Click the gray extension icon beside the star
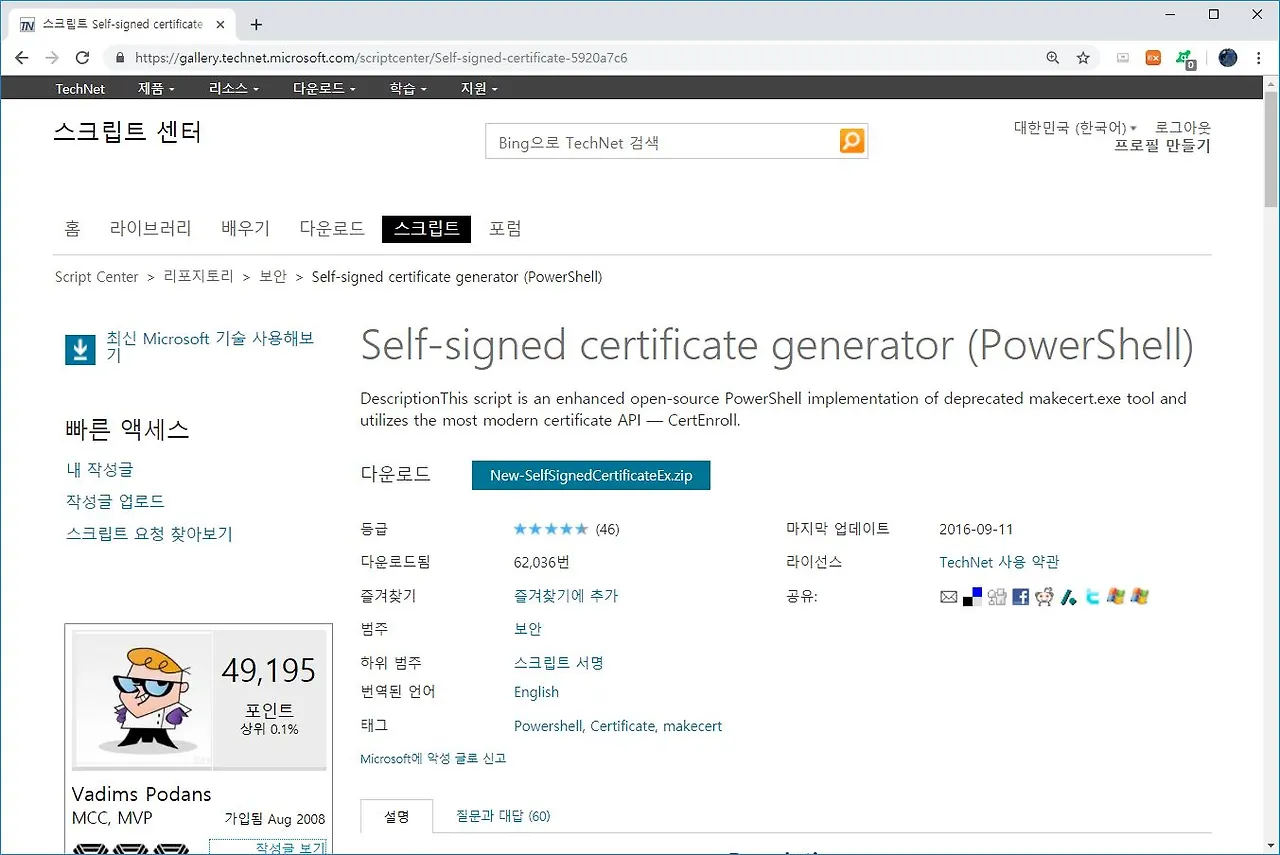 click(x=1123, y=58)
